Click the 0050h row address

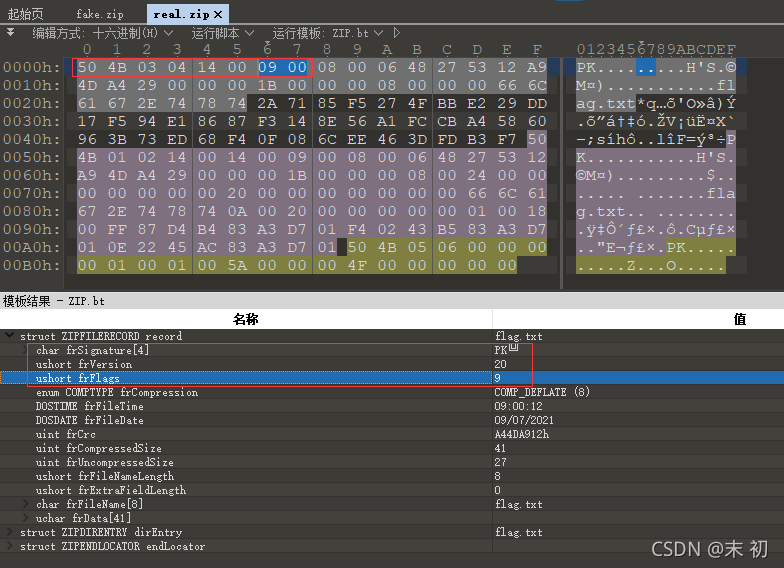32,157
